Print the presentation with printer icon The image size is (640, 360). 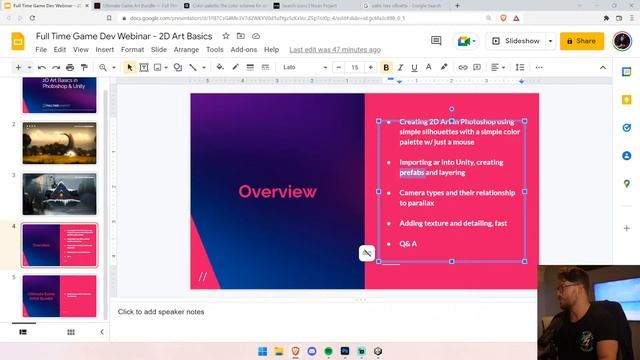[x=70, y=67]
